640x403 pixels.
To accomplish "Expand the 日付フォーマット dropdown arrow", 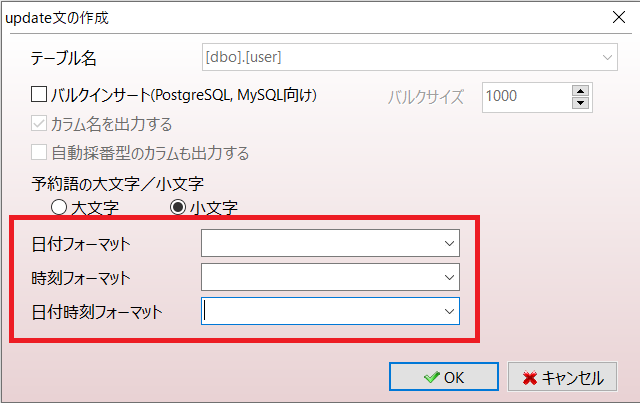I will (449, 243).
